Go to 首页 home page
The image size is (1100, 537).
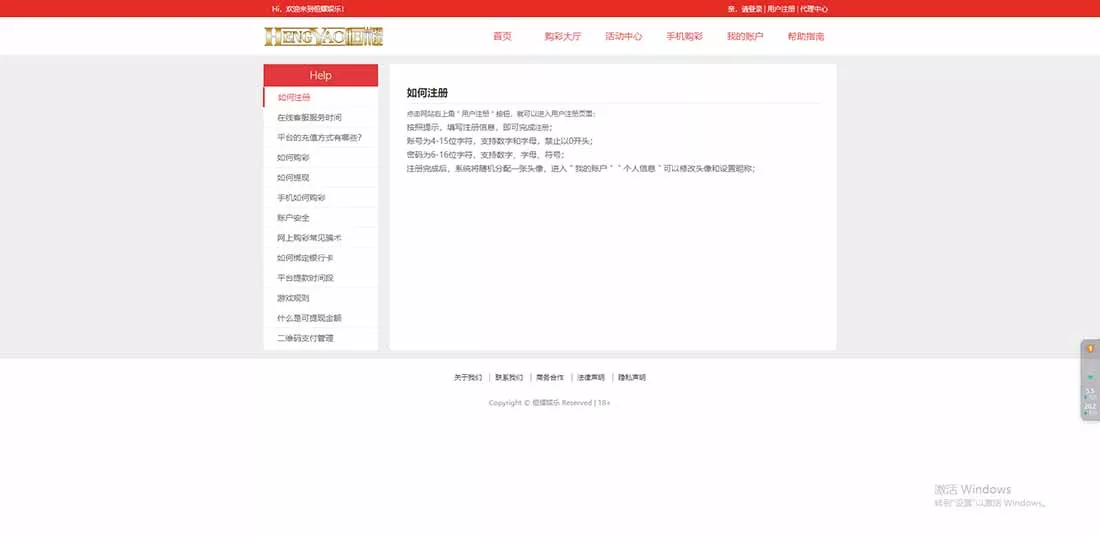502,37
